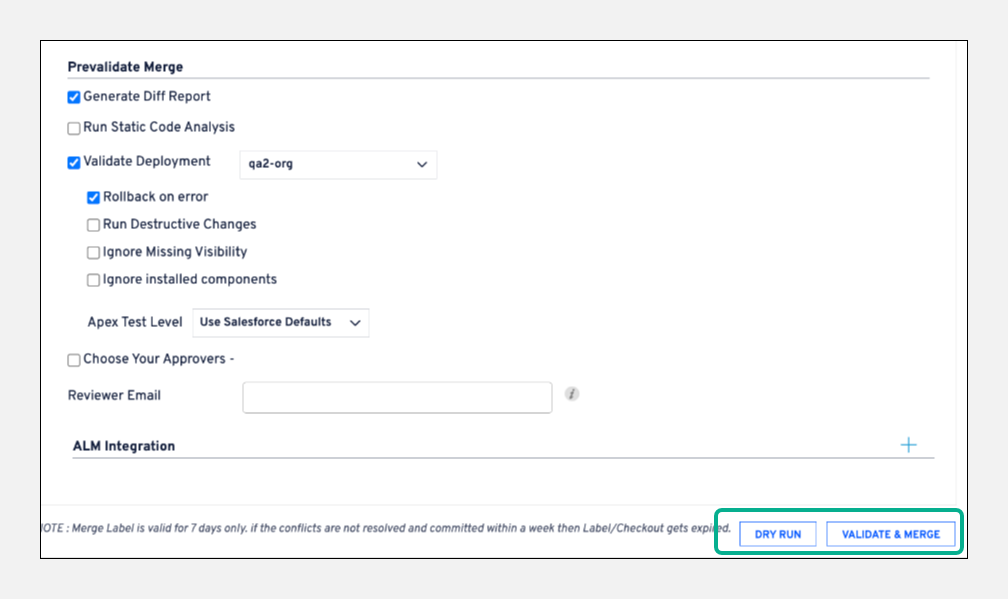Check Run Destructive Changes

point(94,225)
